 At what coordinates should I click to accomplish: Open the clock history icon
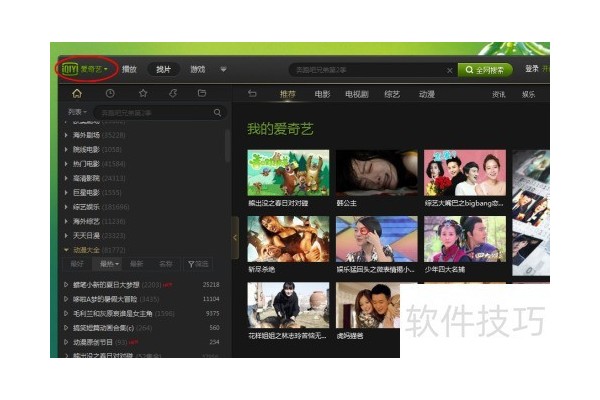[110, 93]
